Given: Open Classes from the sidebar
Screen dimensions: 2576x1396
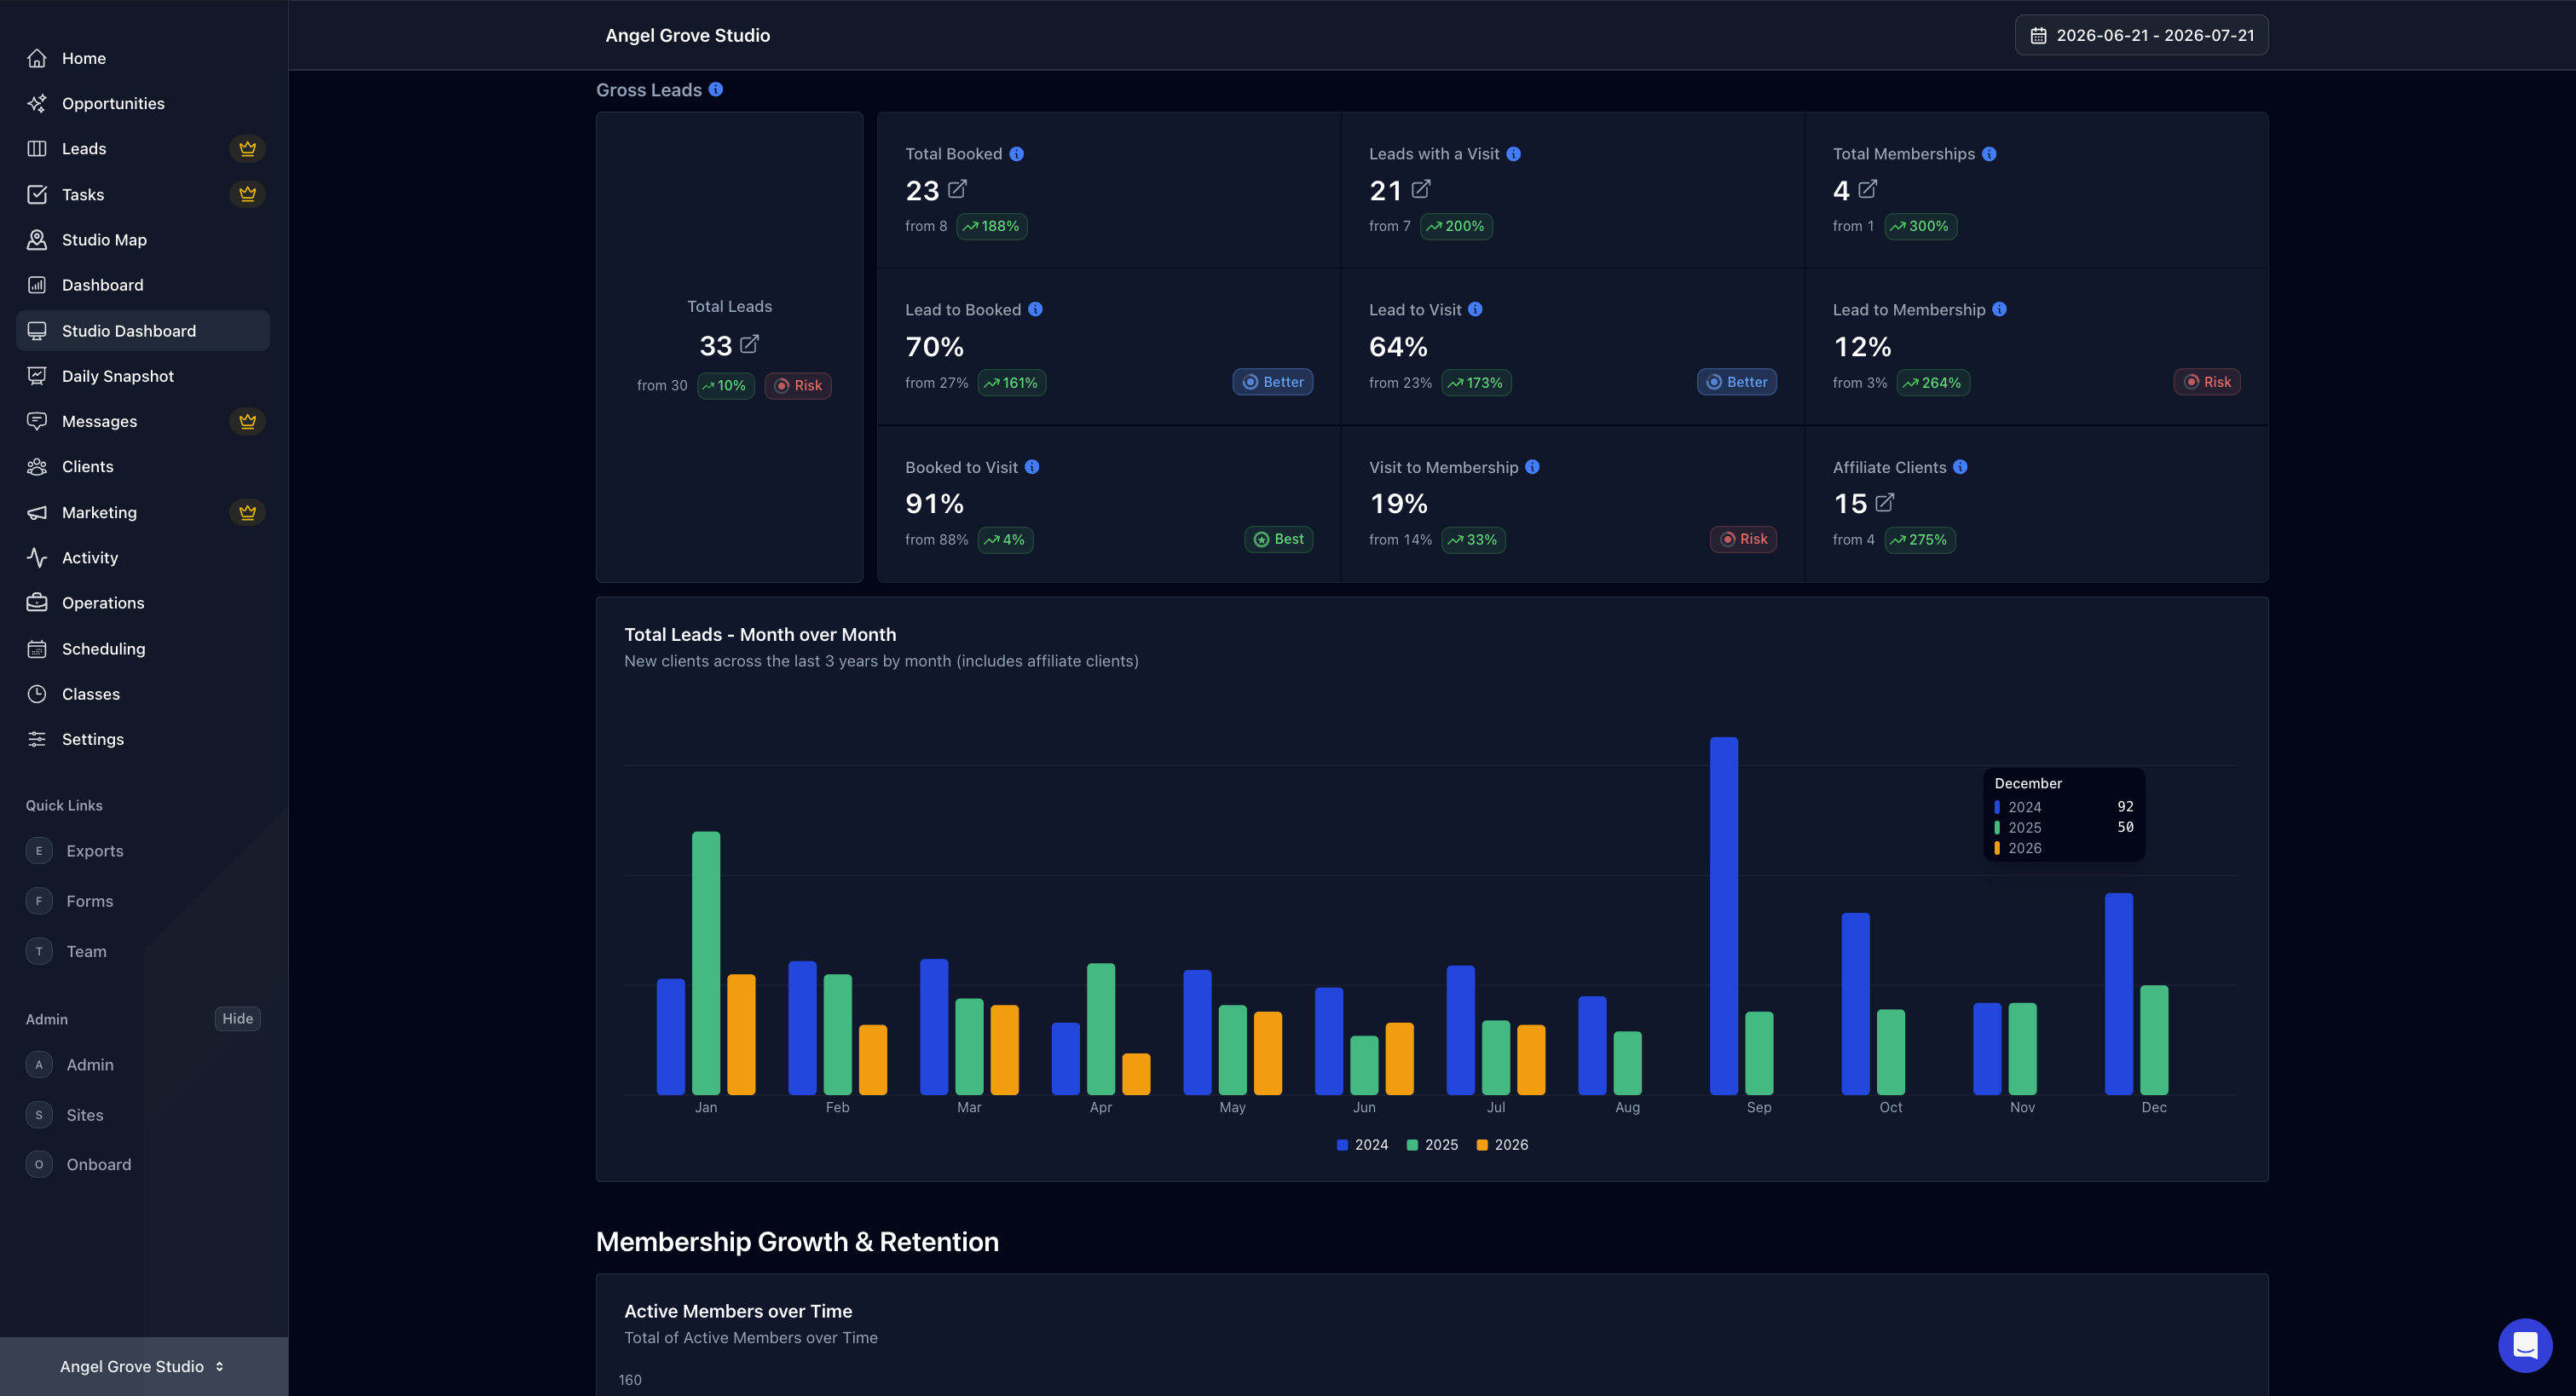Looking at the screenshot, I should tap(143, 693).
